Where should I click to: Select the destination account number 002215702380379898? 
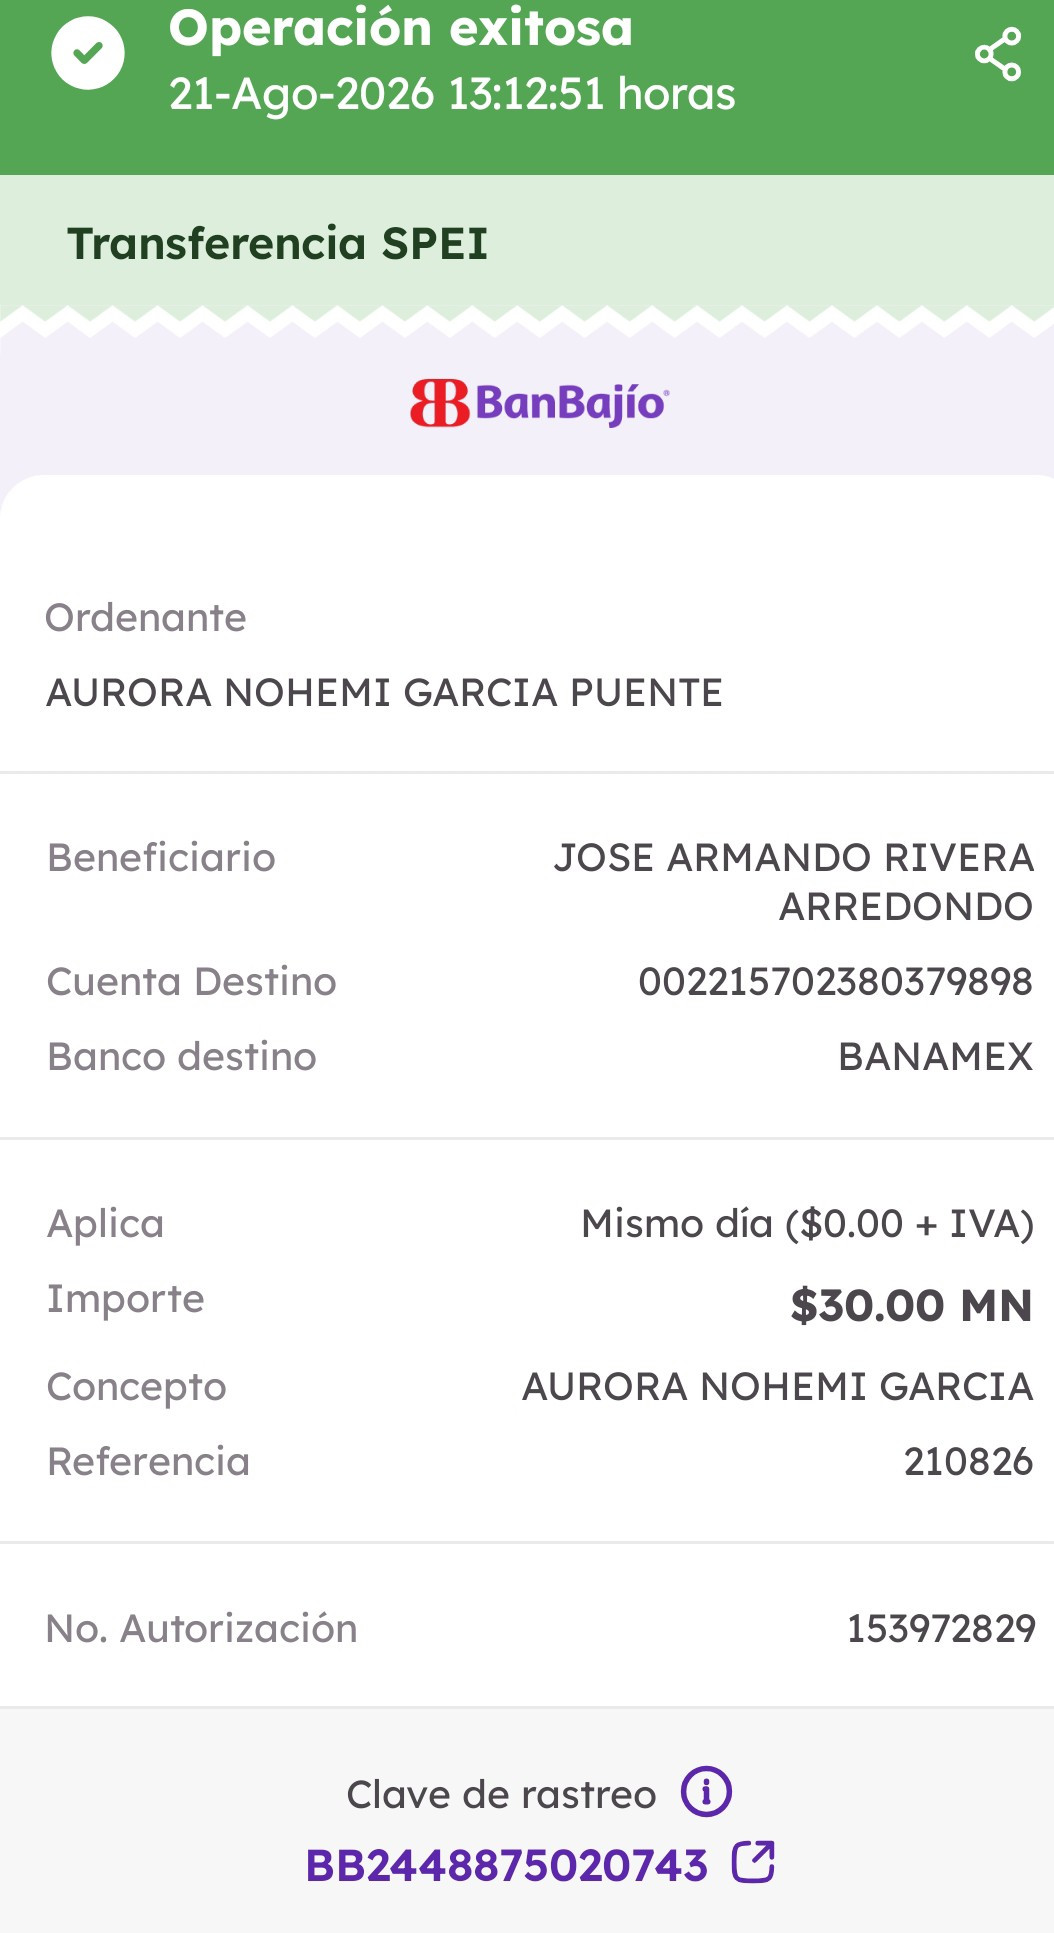click(835, 982)
